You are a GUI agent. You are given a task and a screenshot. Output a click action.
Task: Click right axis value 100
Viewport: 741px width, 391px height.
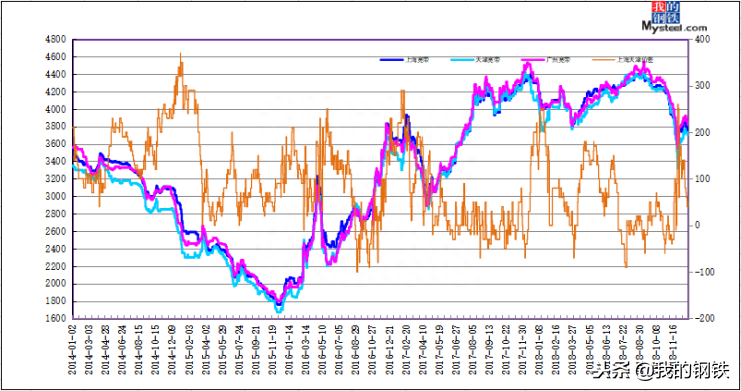pyautogui.click(x=703, y=179)
